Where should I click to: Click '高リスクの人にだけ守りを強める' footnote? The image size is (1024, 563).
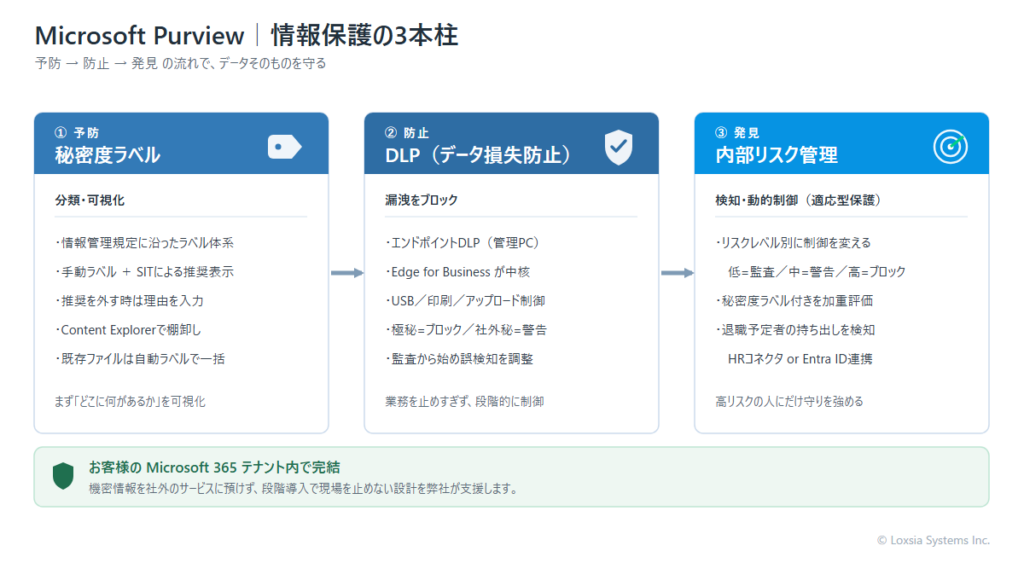[789, 401]
